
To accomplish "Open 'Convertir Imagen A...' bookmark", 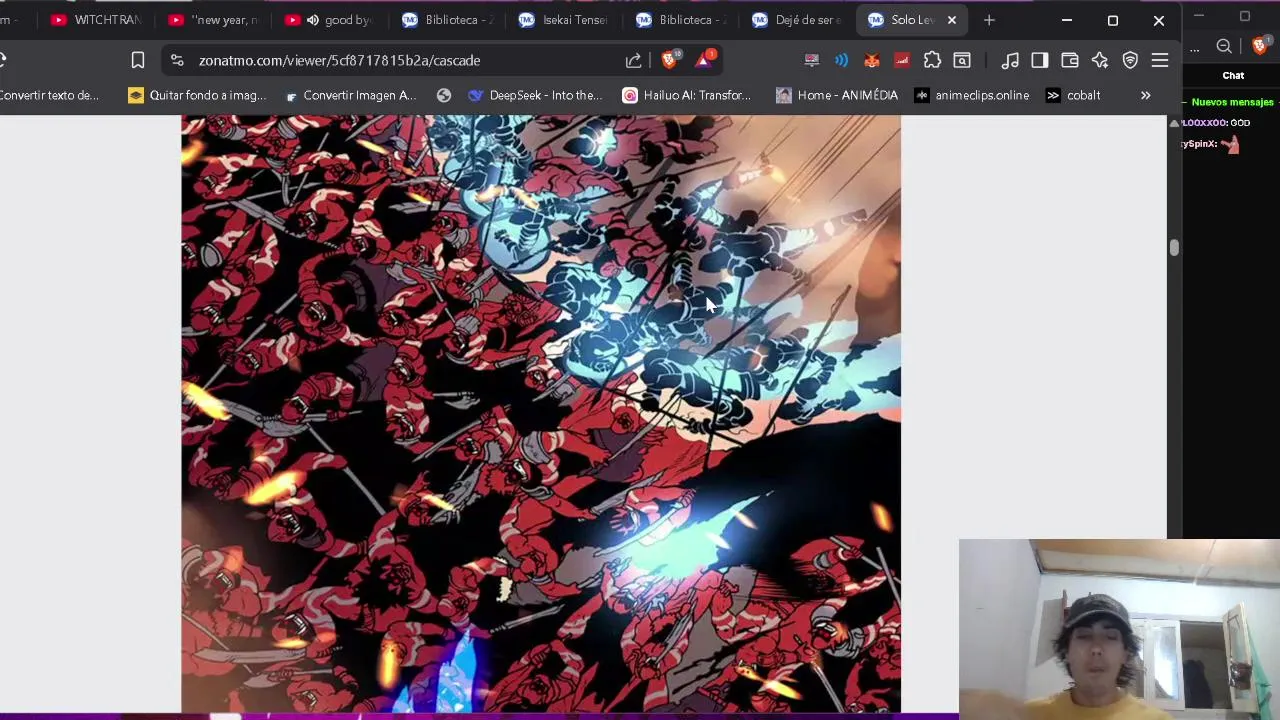I will click(x=350, y=95).
